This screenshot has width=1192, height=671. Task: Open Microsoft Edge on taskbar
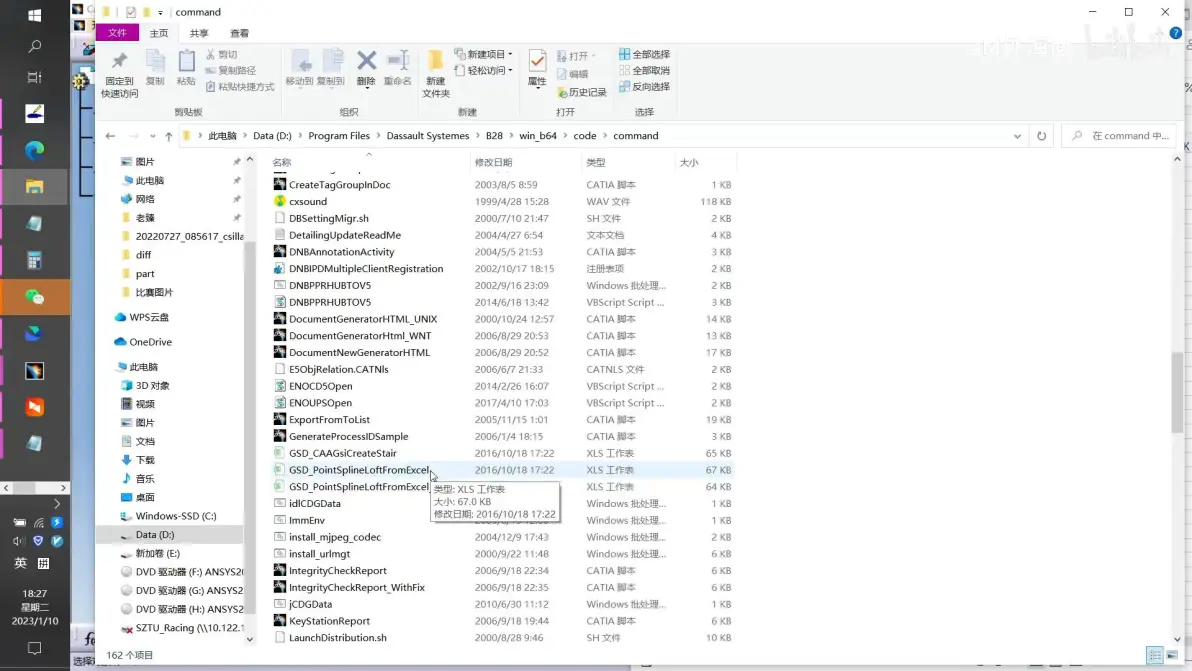pos(34,150)
